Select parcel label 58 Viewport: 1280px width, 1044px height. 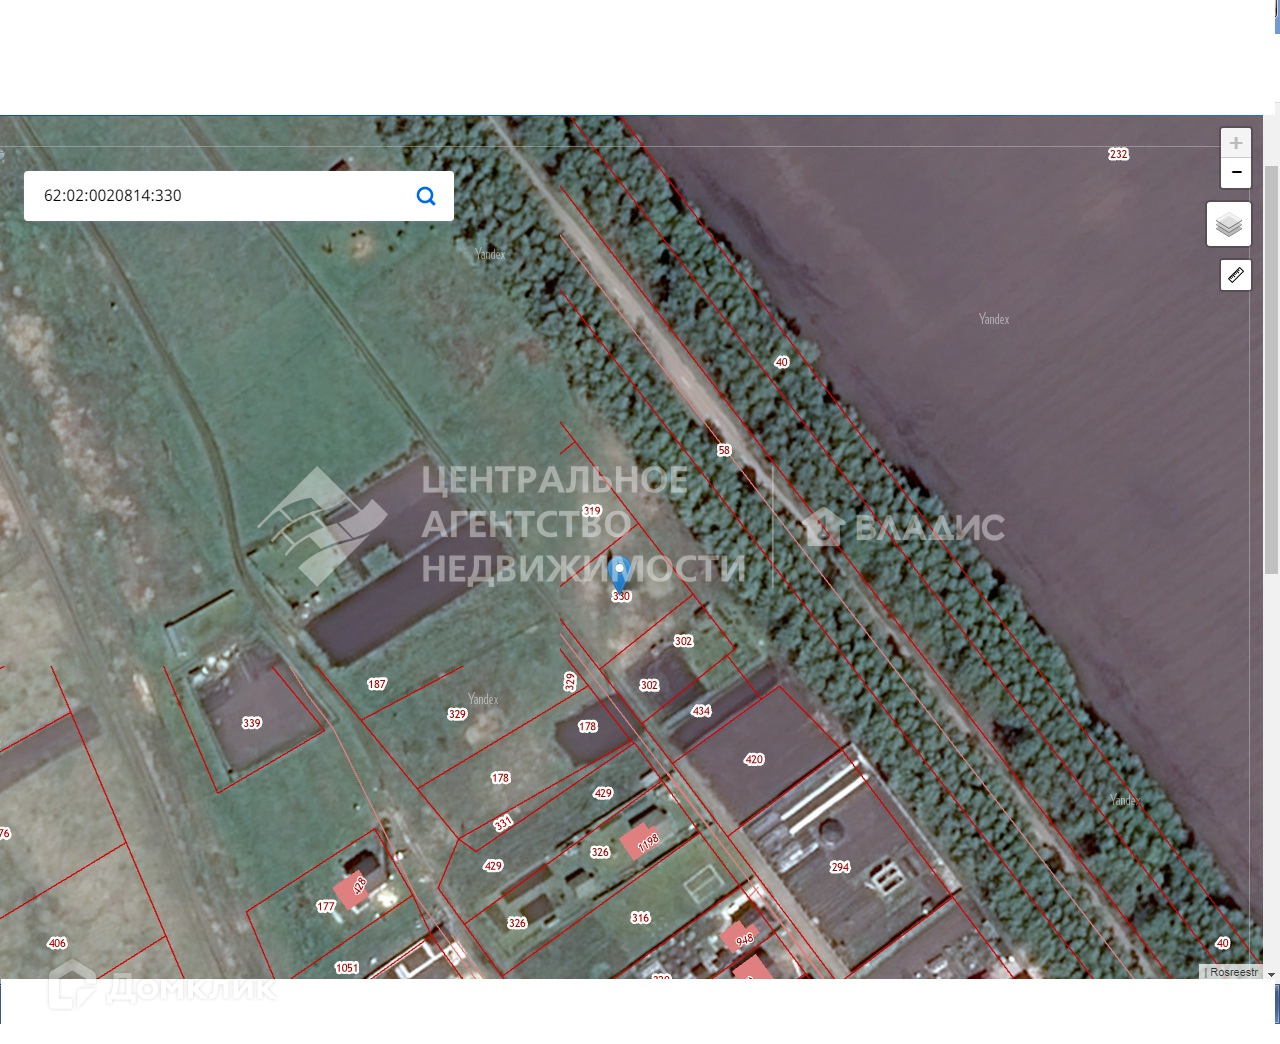pyautogui.click(x=724, y=450)
